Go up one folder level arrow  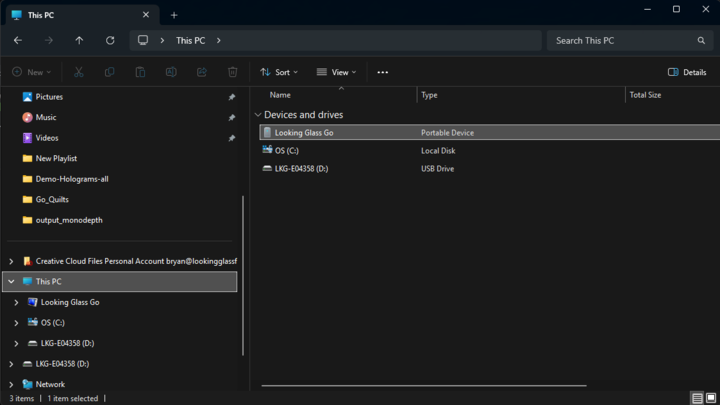pos(79,41)
